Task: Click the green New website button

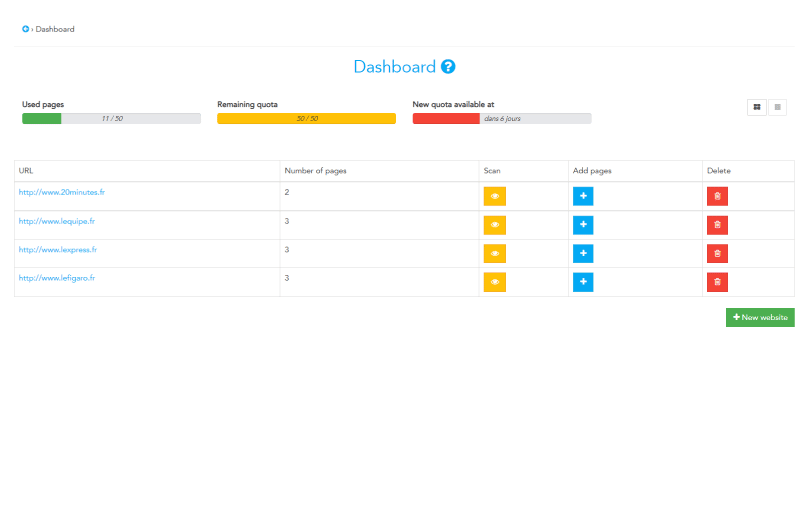Action: [x=760, y=317]
